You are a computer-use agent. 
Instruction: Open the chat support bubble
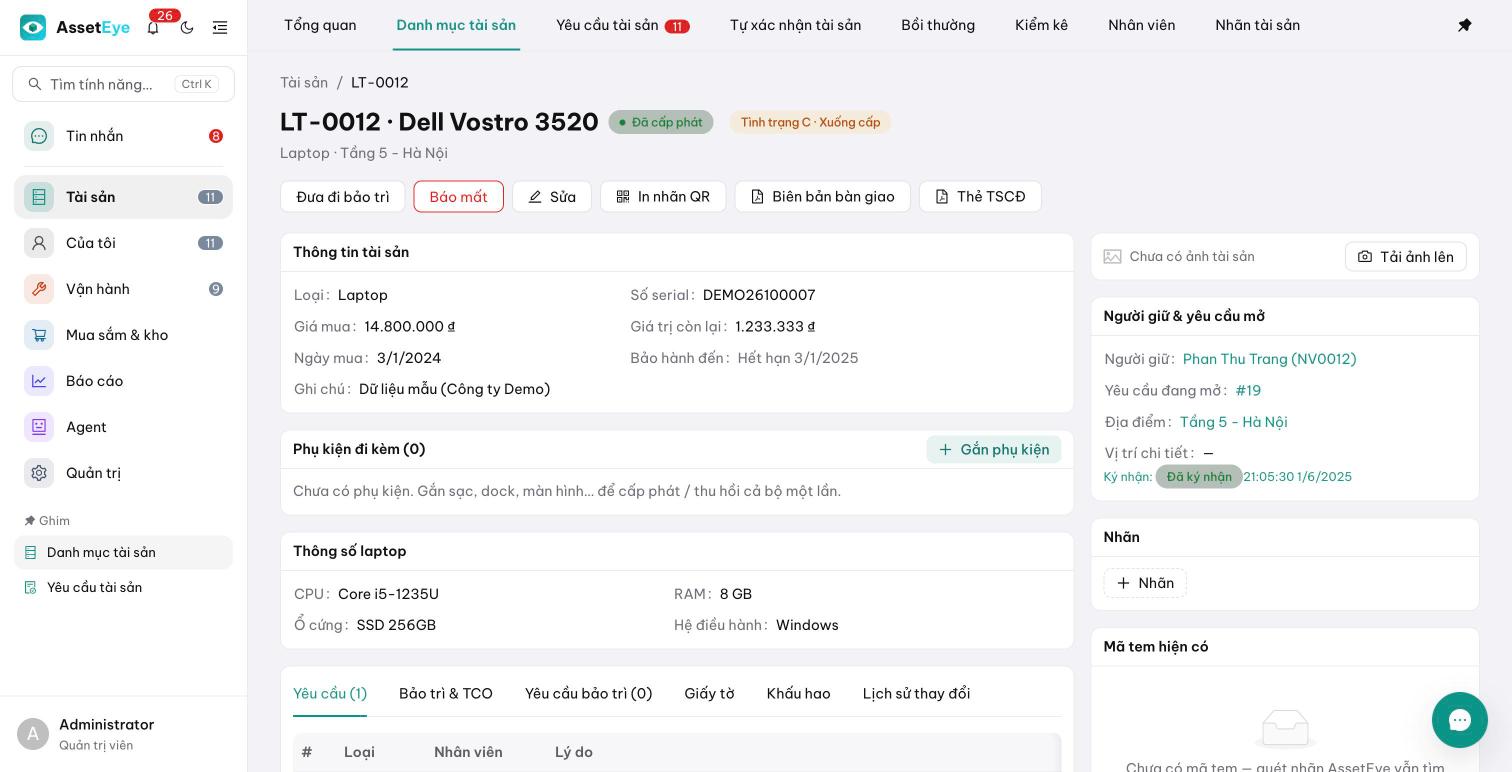(x=1460, y=720)
